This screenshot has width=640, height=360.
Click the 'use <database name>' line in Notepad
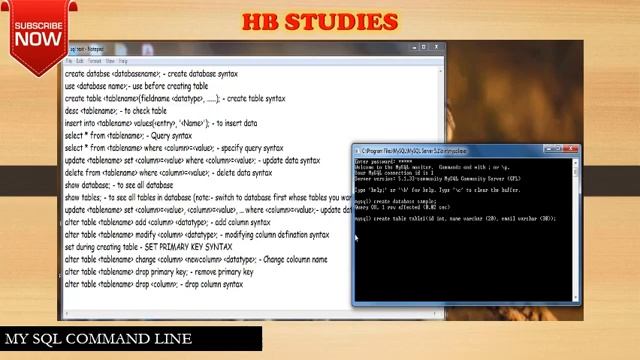(x=136, y=86)
